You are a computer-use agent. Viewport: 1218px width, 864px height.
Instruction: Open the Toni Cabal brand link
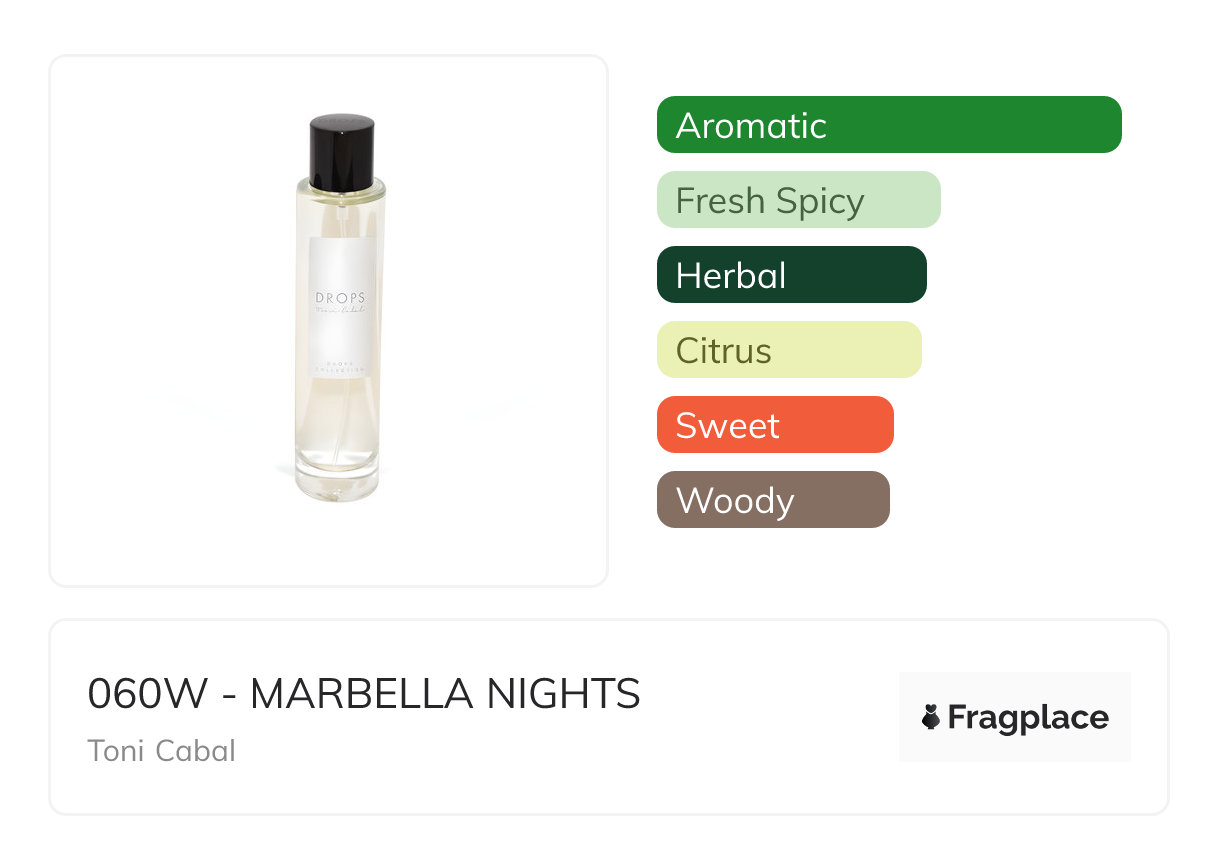coord(162,750)
